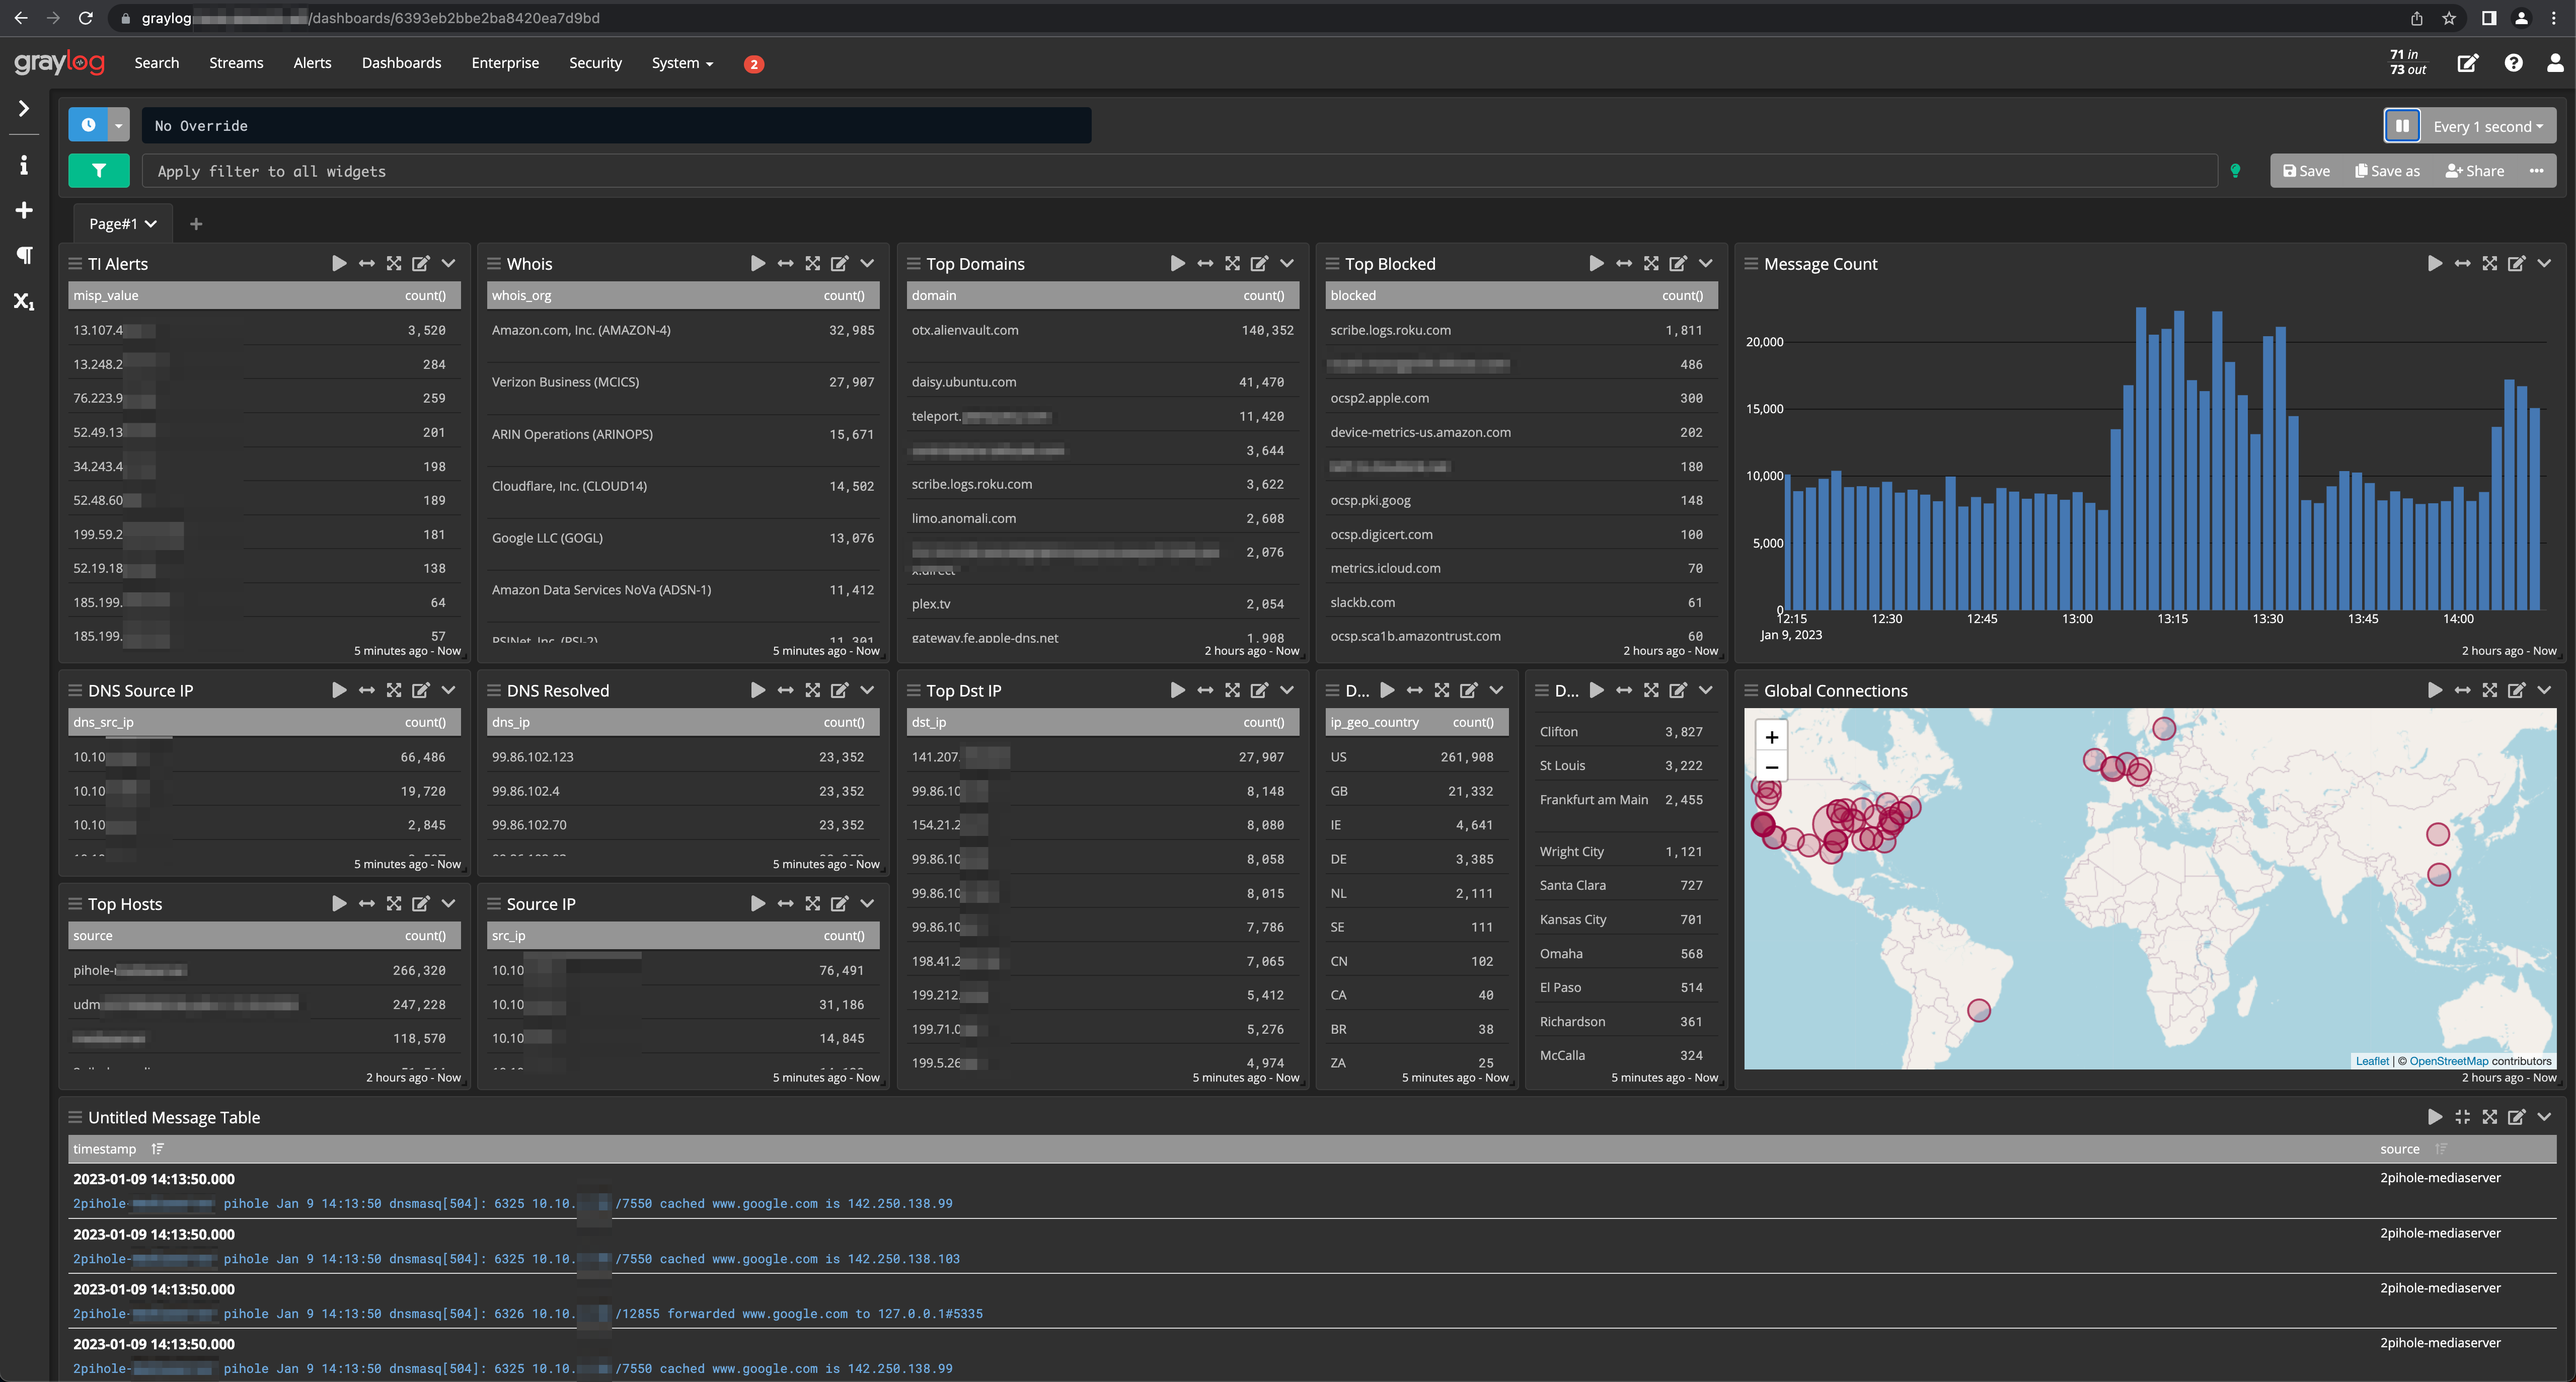Open the chevron menu on Top Domains widget
This screenshot has height=1382, width=2576.
click(x=1287, y=263)
